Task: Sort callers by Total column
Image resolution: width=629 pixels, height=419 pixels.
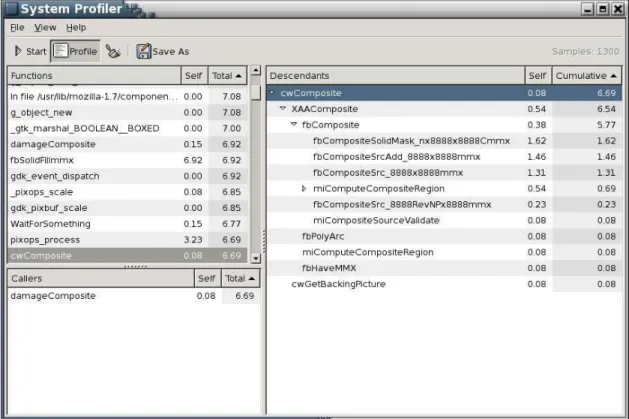Action: (240, 278)
